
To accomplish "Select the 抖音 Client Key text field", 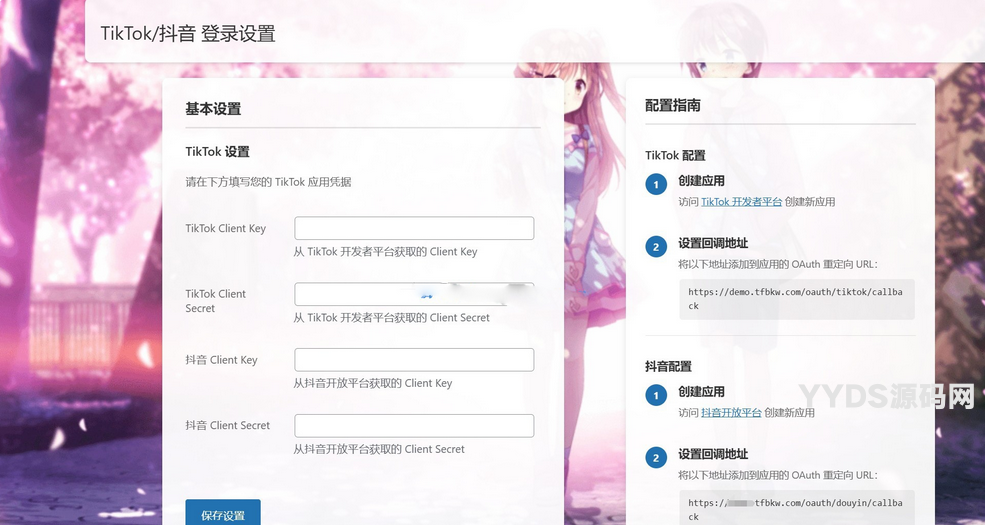I will [413, 360].
